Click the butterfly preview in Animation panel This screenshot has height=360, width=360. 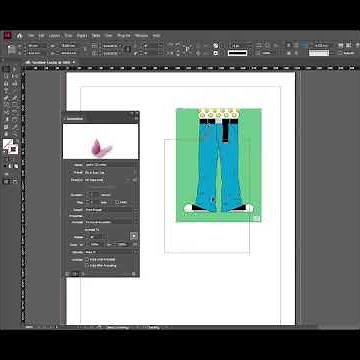click(x=101, y=141)
